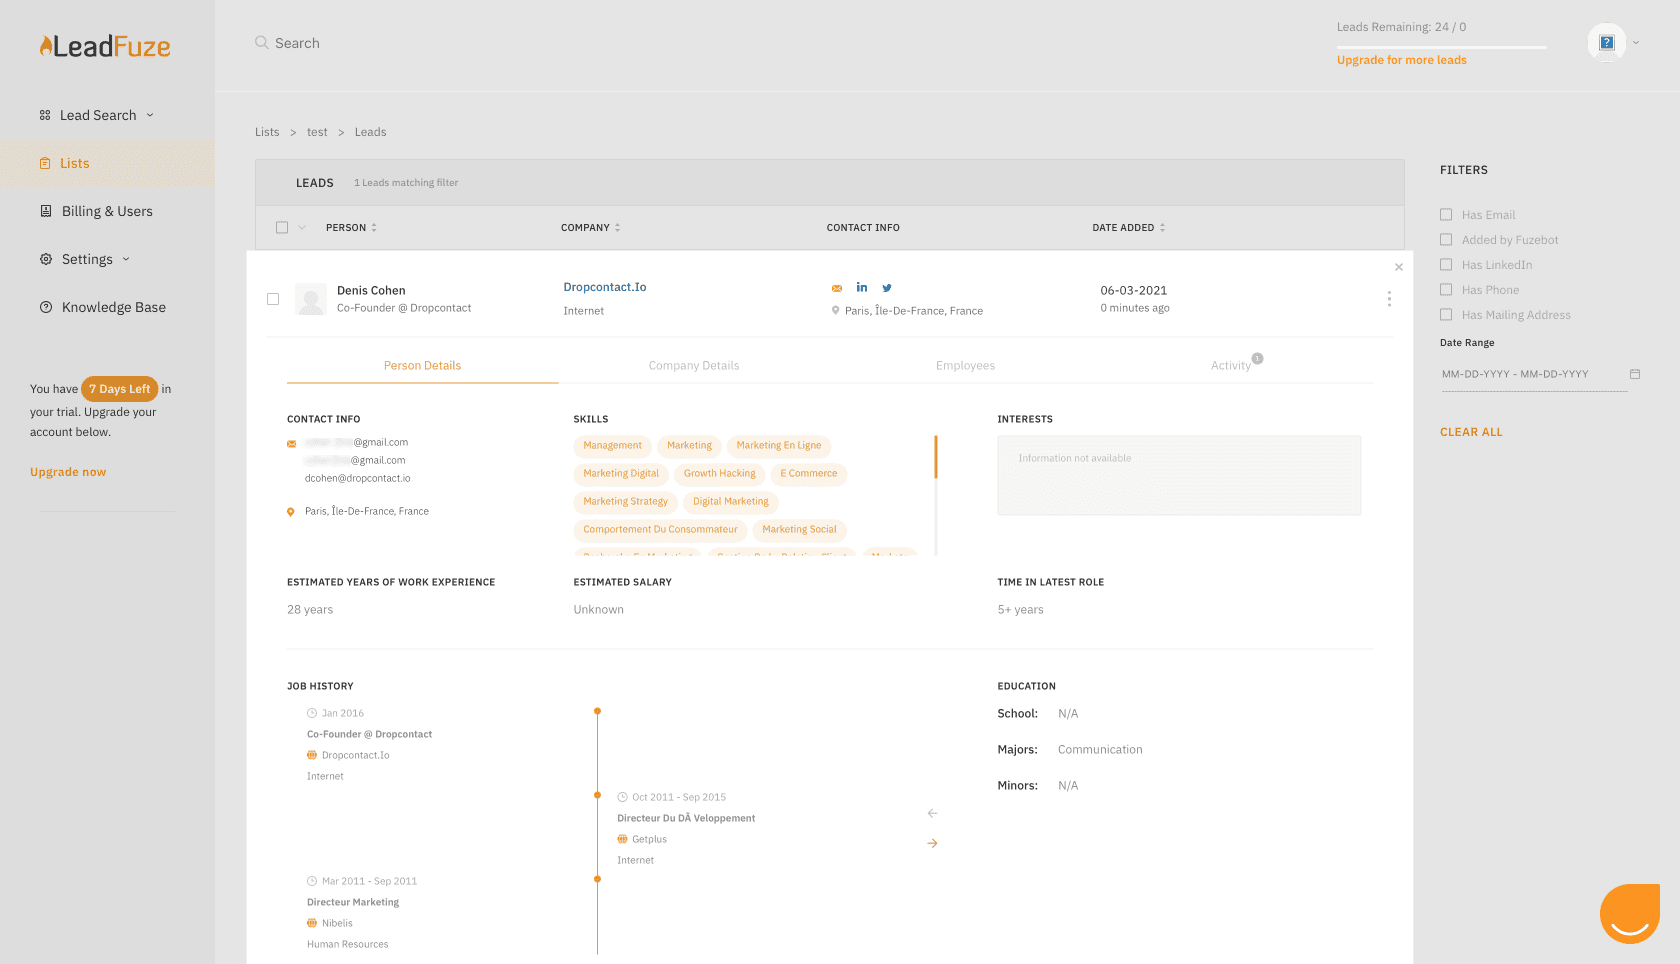
Task: Sort leads by Date Added column
Action: tap(1129, 228)
